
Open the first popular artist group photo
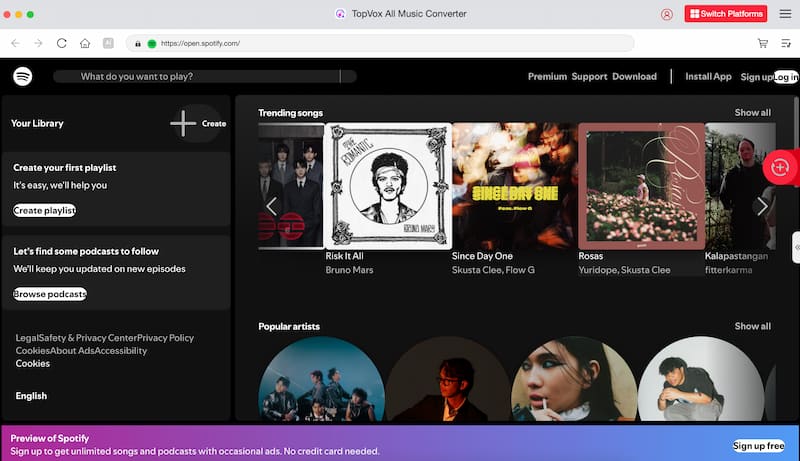click(321, 379)
